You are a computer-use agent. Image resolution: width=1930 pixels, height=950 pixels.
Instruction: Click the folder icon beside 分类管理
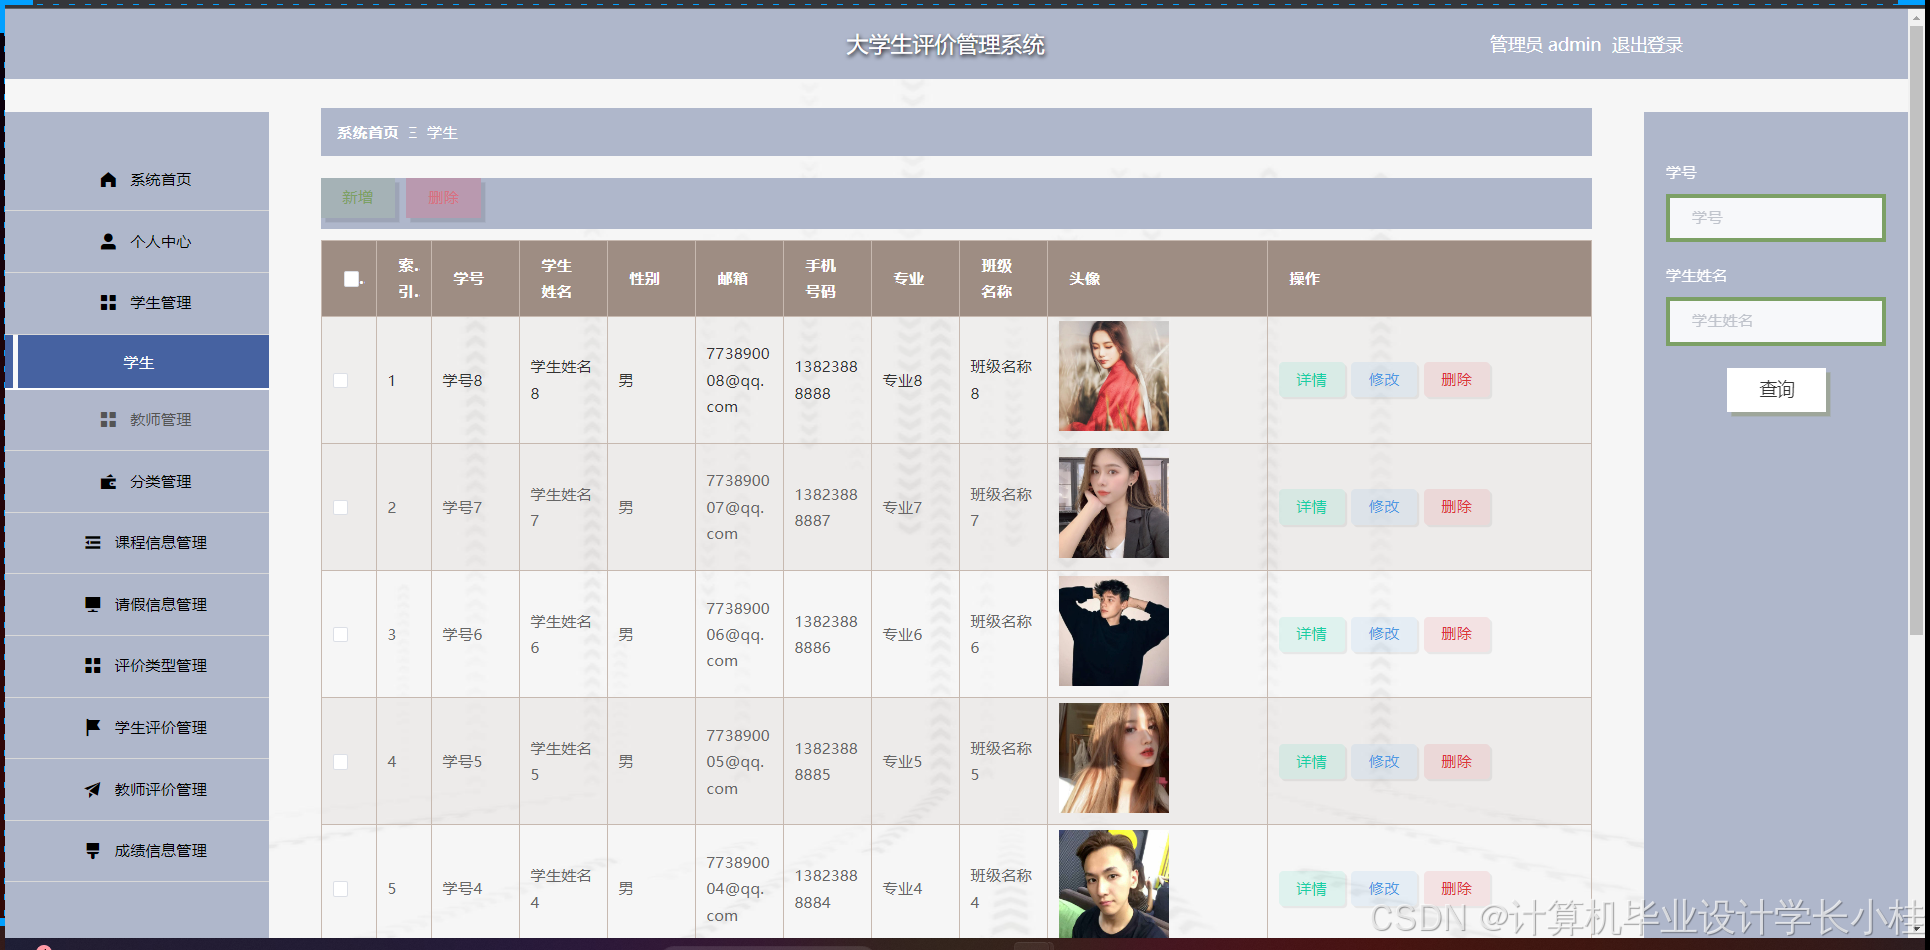pyautogui.click(x=108, y=482)
